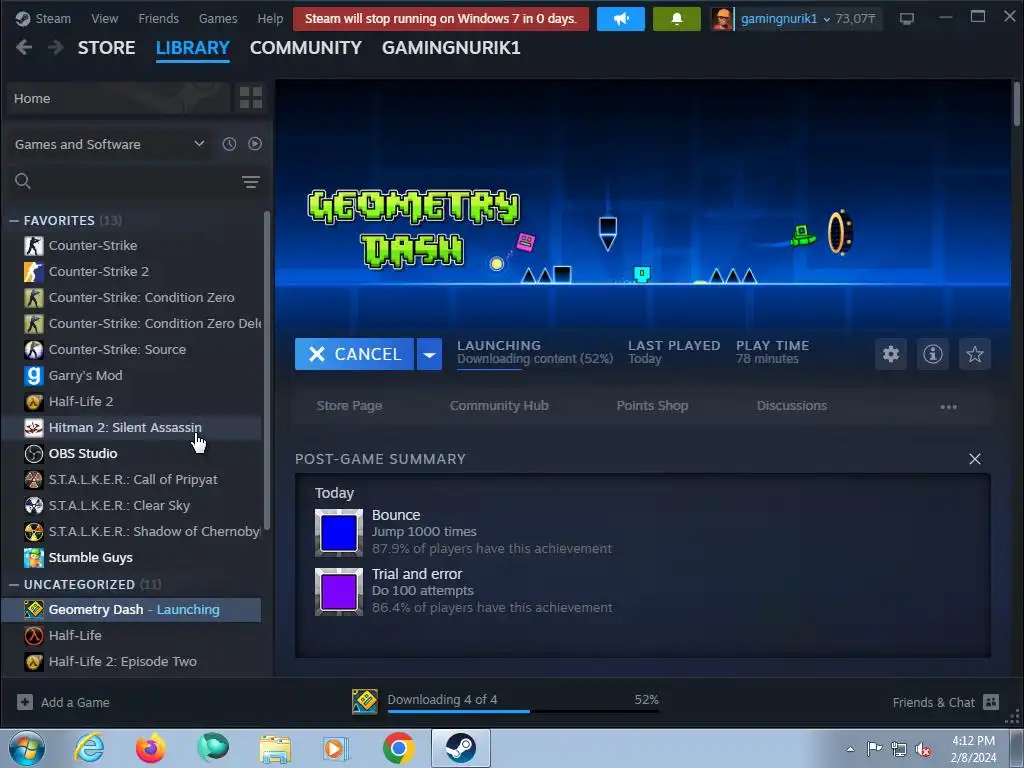
Task: Collapse the UNCATEGORIZED category
Action: (x=14, y=584)
